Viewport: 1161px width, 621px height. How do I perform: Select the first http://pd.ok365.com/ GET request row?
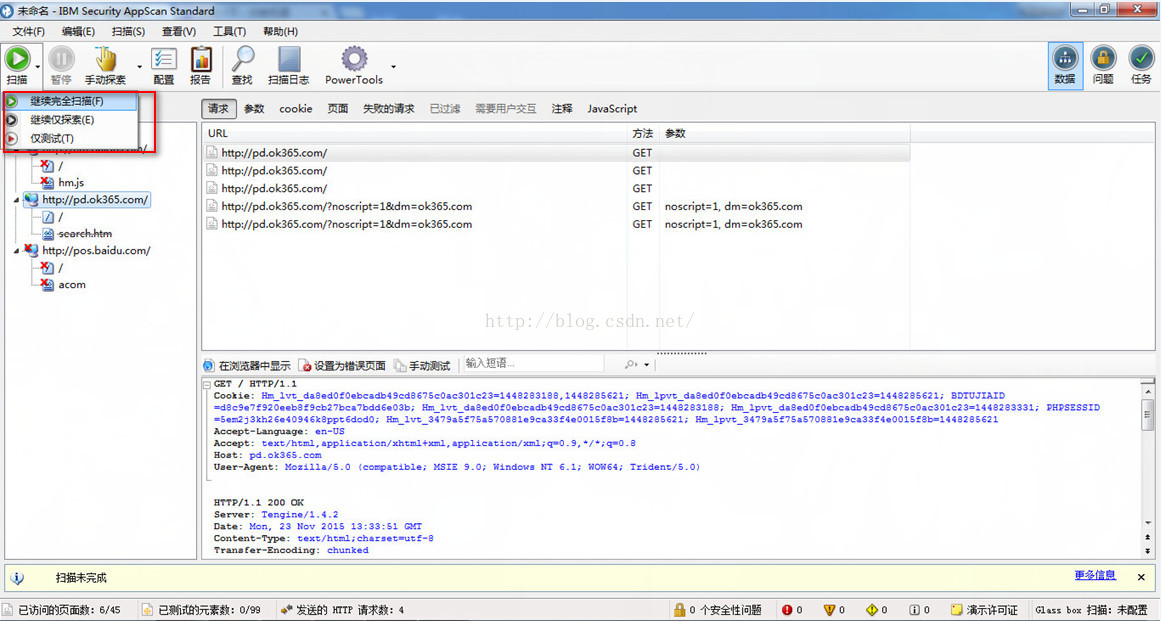[x=556, y=152]
